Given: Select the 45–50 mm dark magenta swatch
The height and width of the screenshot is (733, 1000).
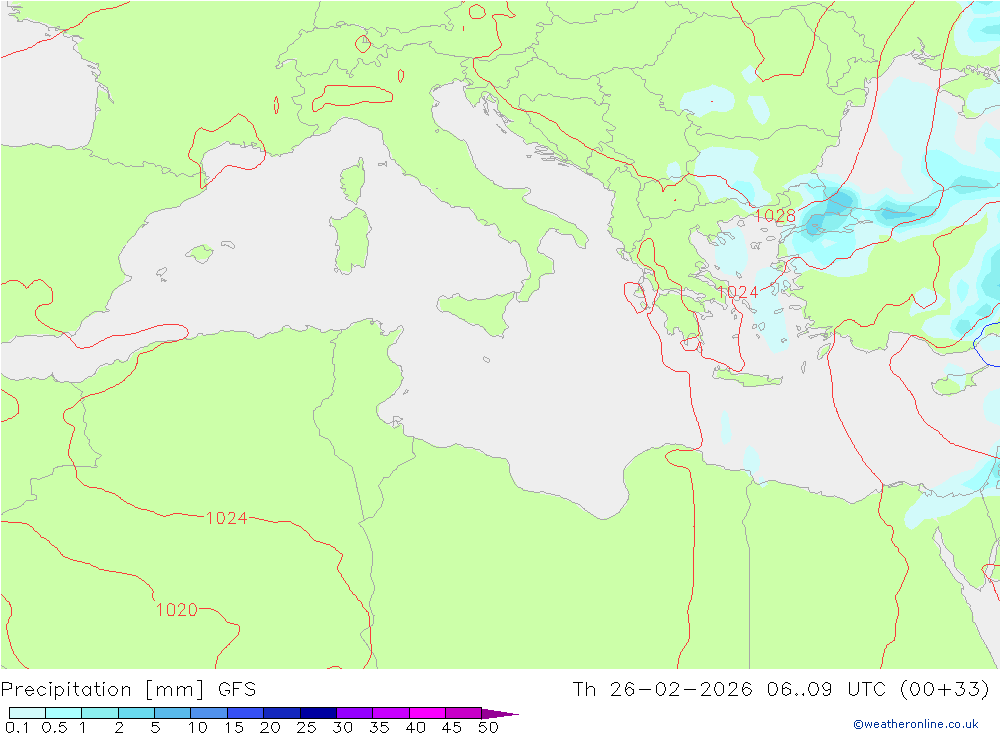Looking at the screenshot, I should tap(464, 713).
